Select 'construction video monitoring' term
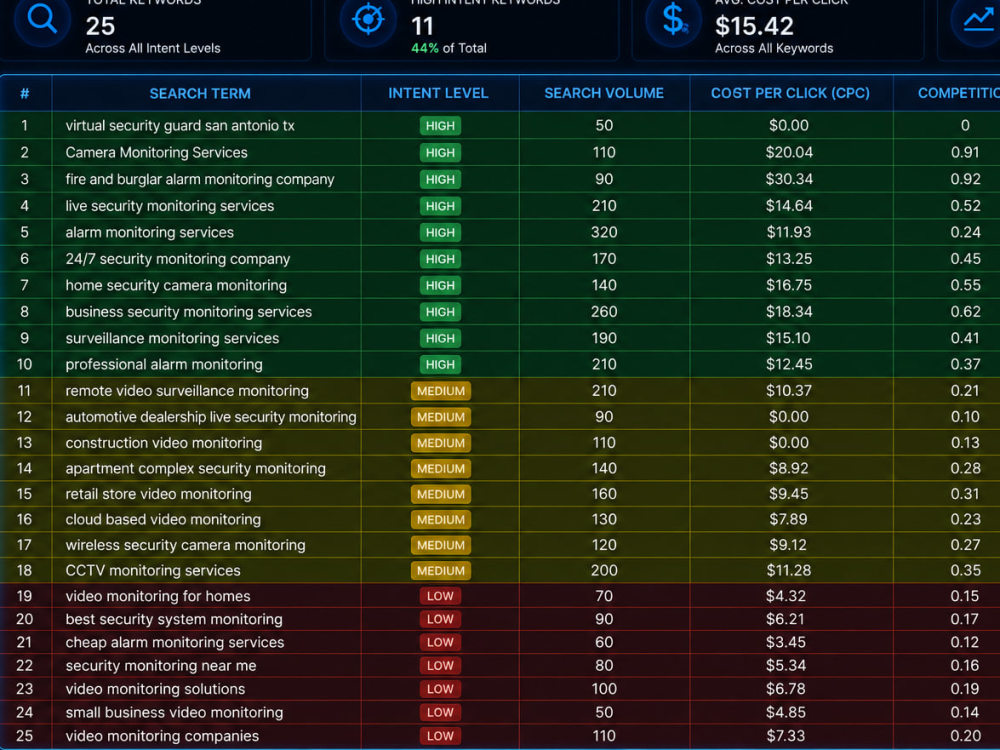This screenshot has width=1000, height=750. pos(163,443)
